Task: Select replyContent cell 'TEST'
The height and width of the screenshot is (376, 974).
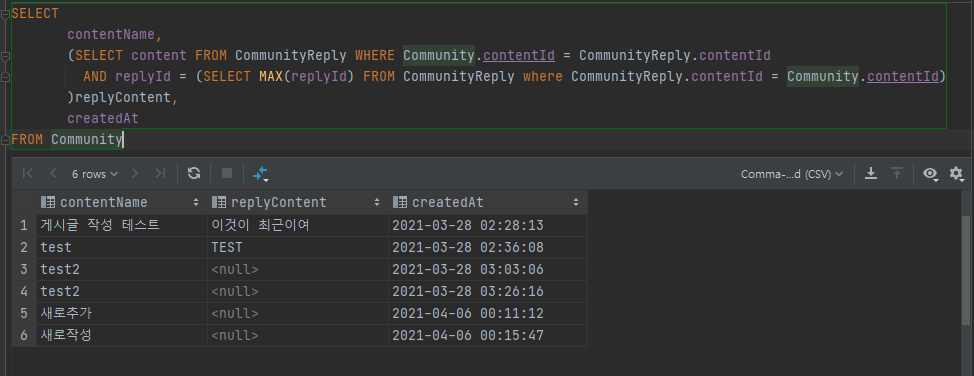Action: pyautogui.click(x=298, y=247)
